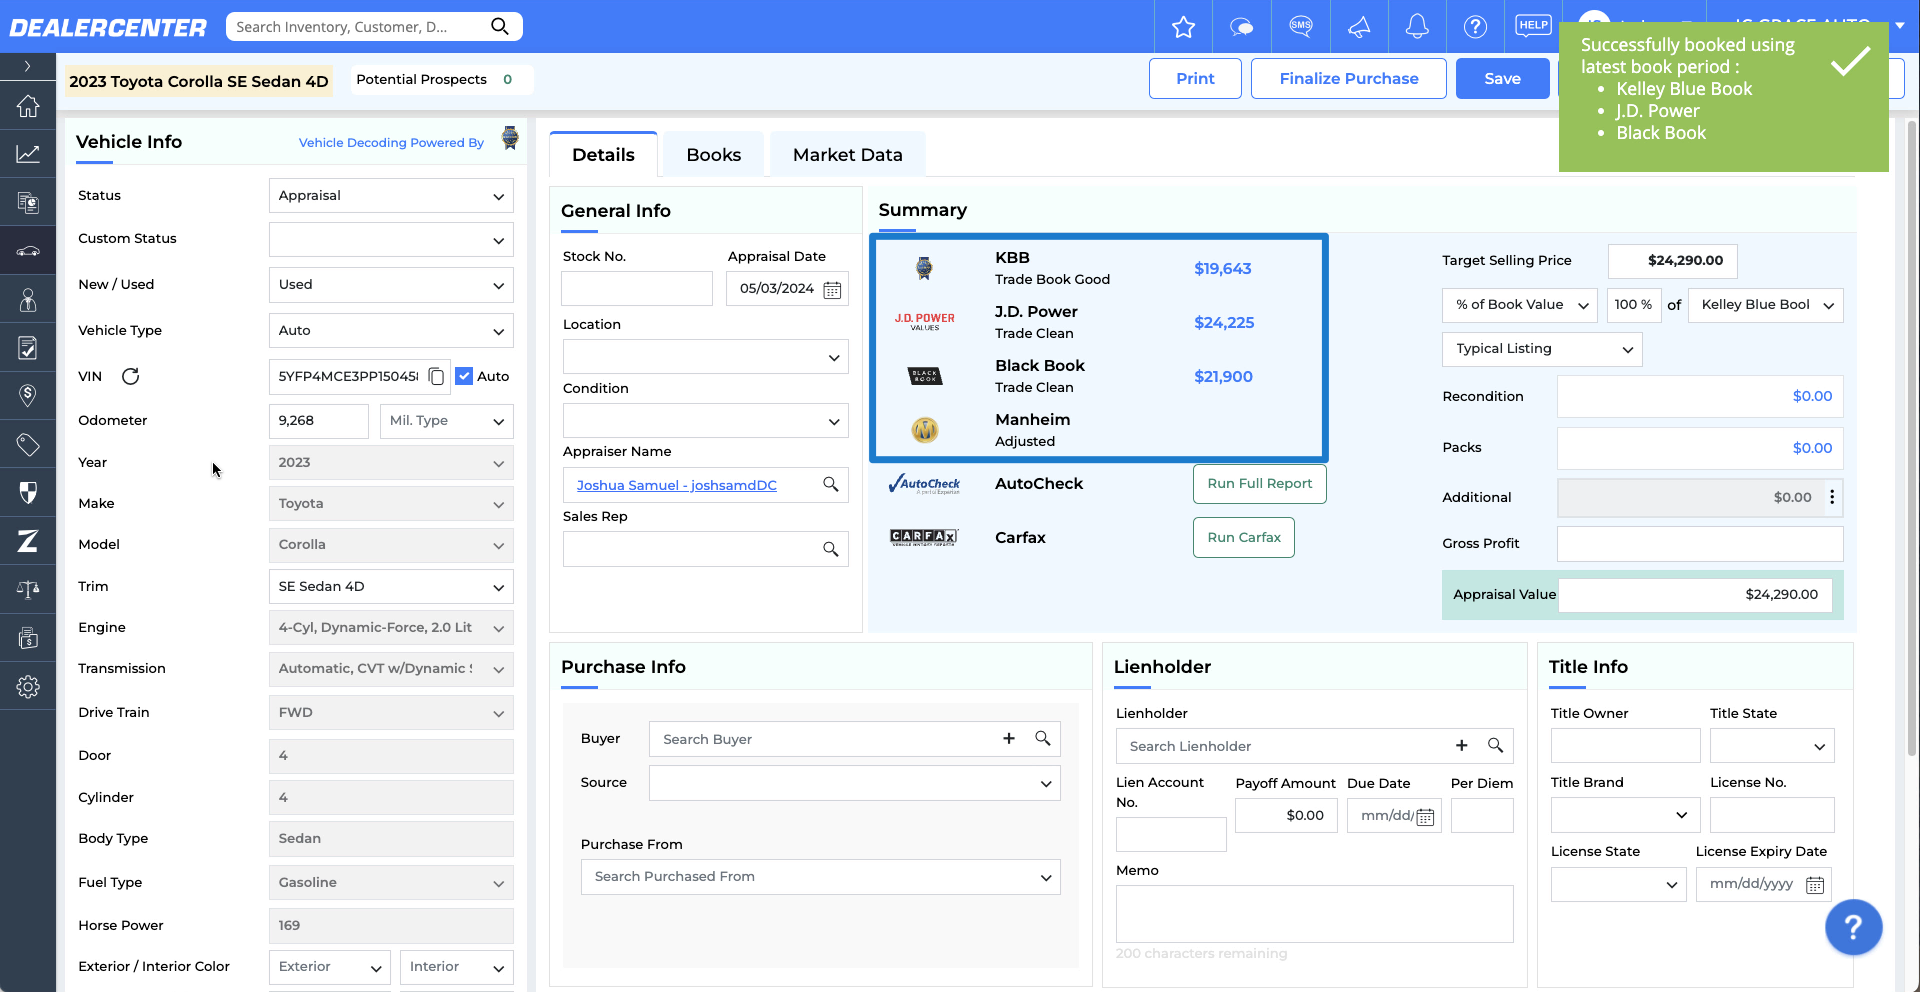Open the Appraisal Date calendar picker
Viewport: 1920px width, 992px height.
[832, 289]
